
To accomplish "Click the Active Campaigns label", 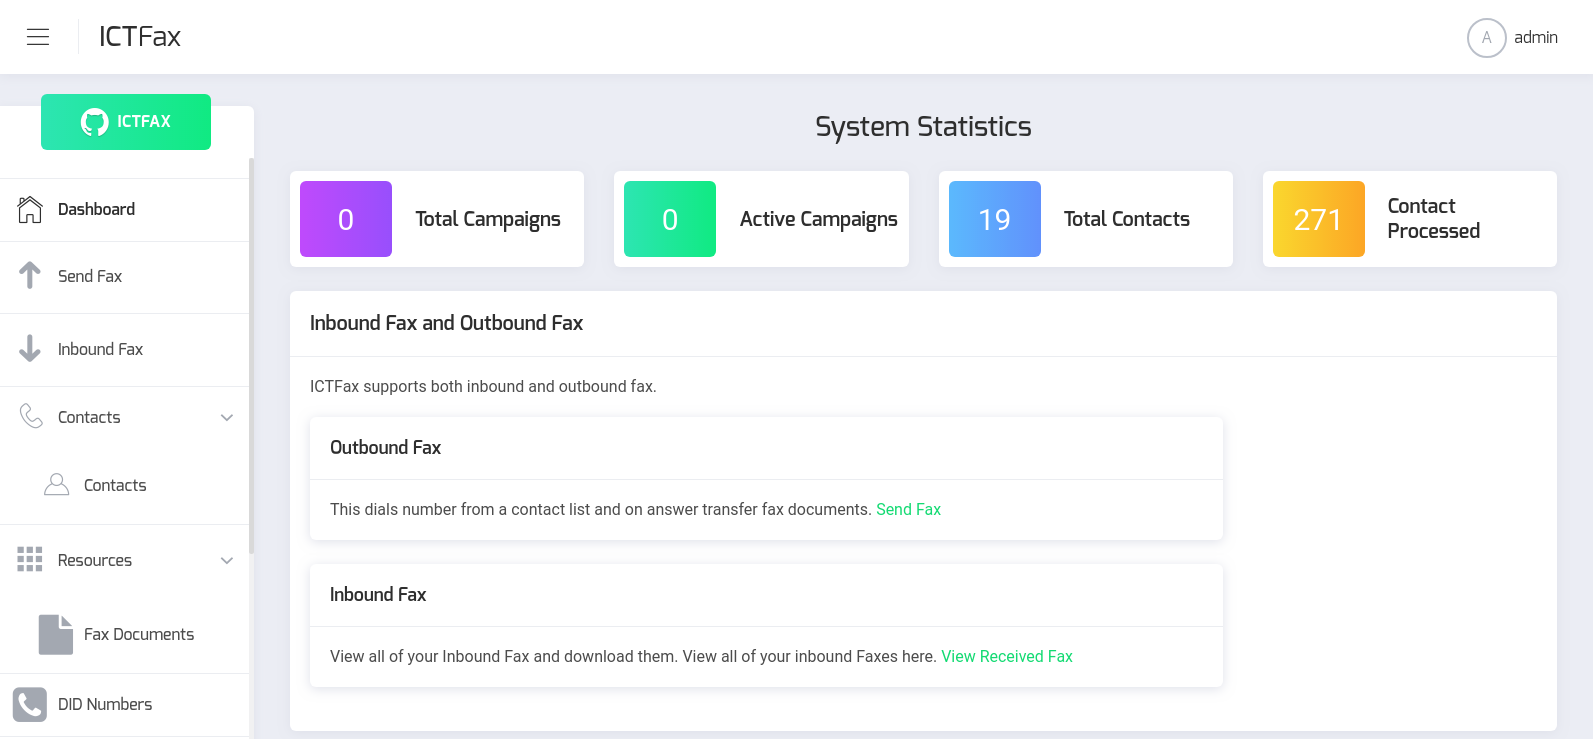I will [819, 219].
